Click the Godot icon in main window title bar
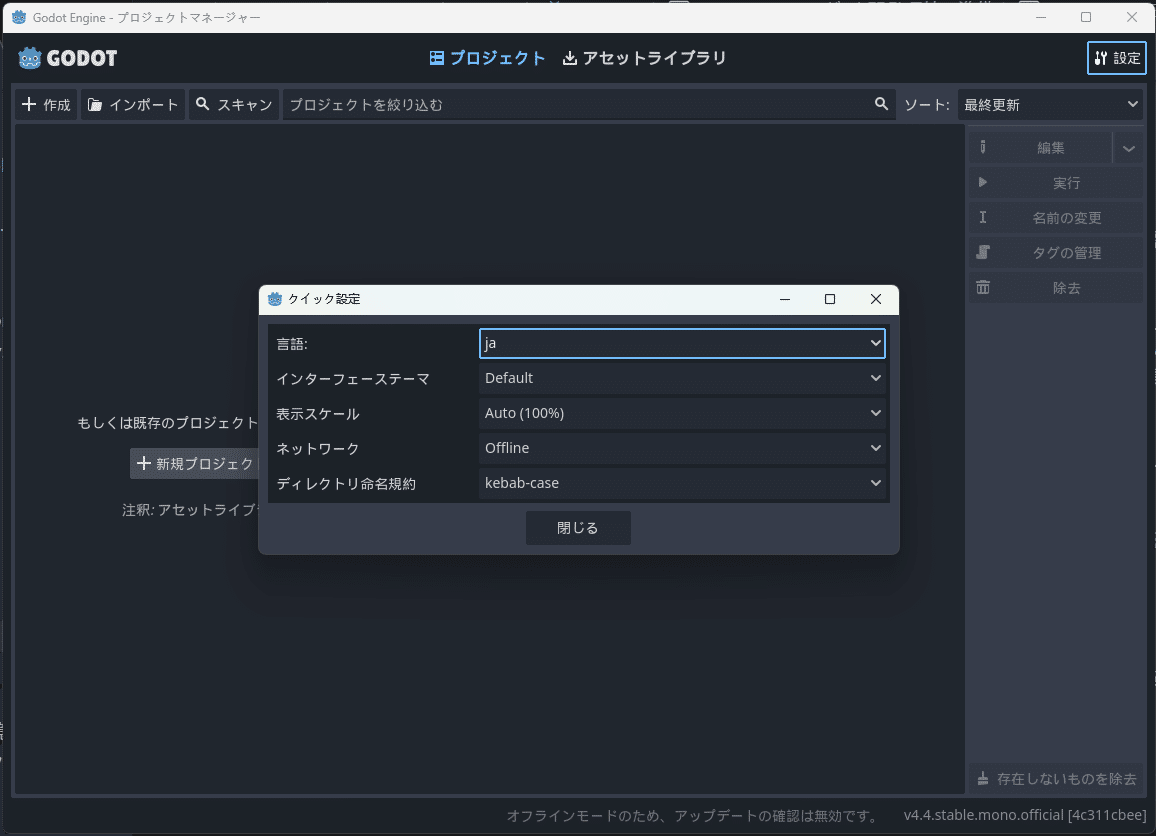 pos(19,17)
